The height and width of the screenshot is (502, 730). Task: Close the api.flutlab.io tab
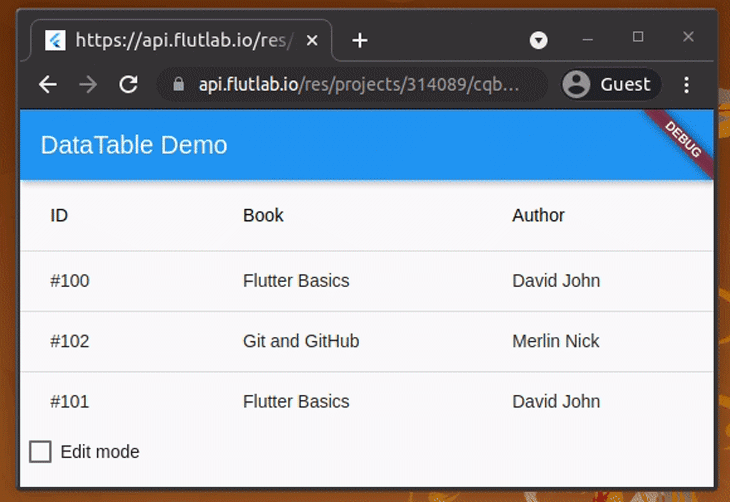click(x=312, y=41)
